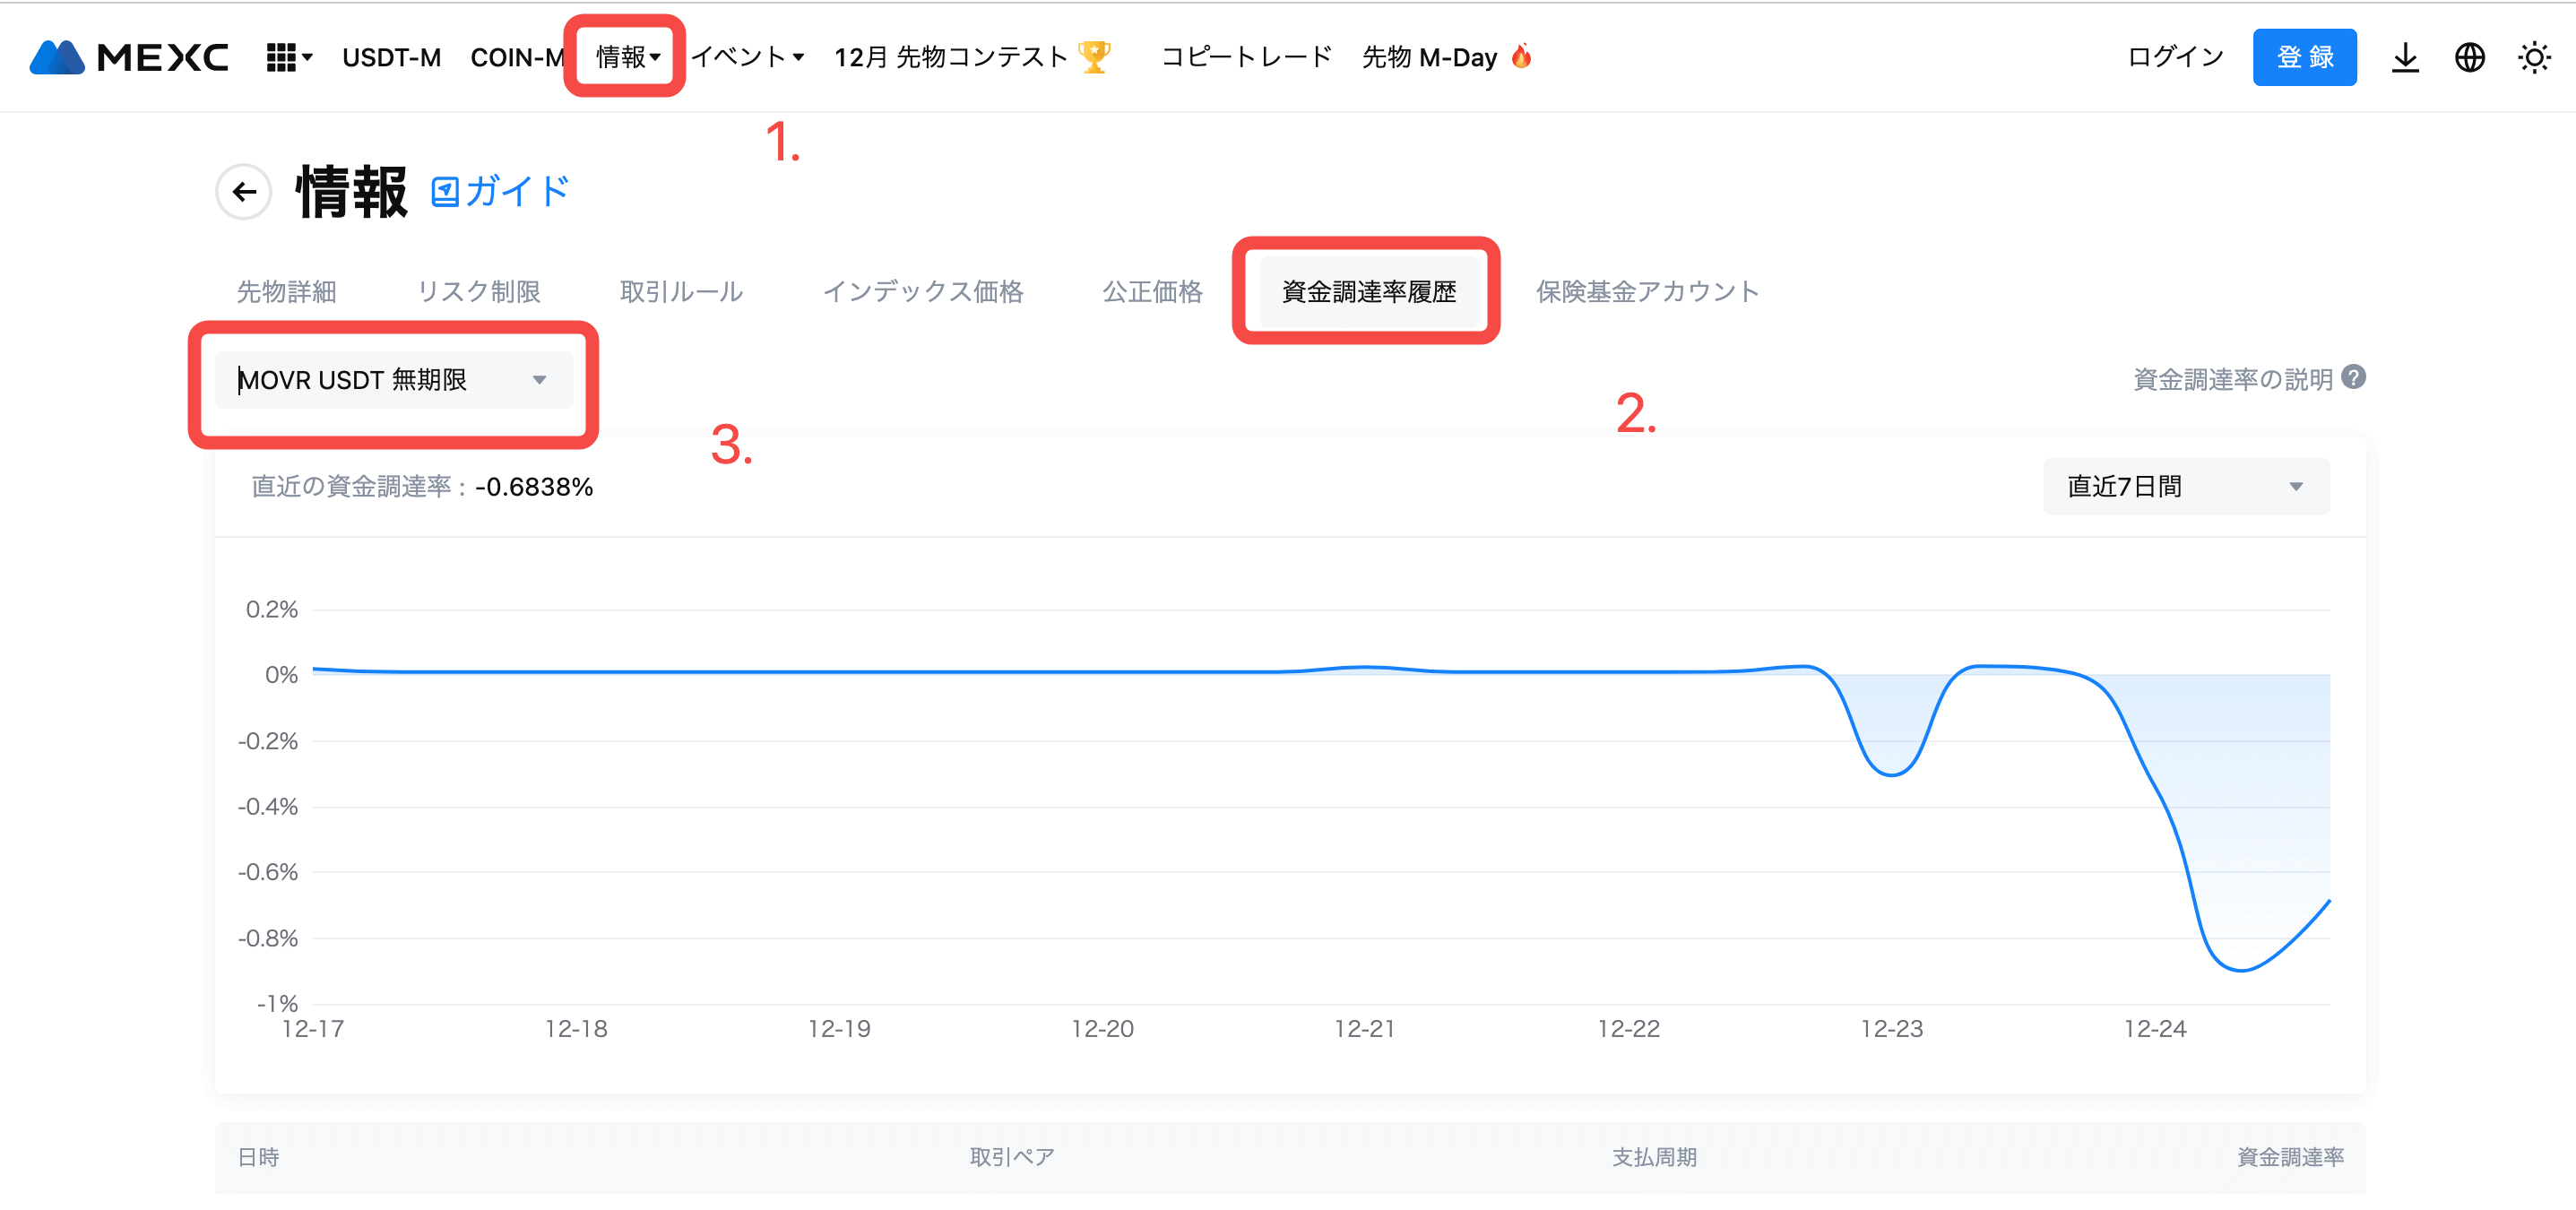The width and height of the screenshot is (2576, 1210).
Task: Click the 12-23 dip on the chart
Action: click(1891, 773)
